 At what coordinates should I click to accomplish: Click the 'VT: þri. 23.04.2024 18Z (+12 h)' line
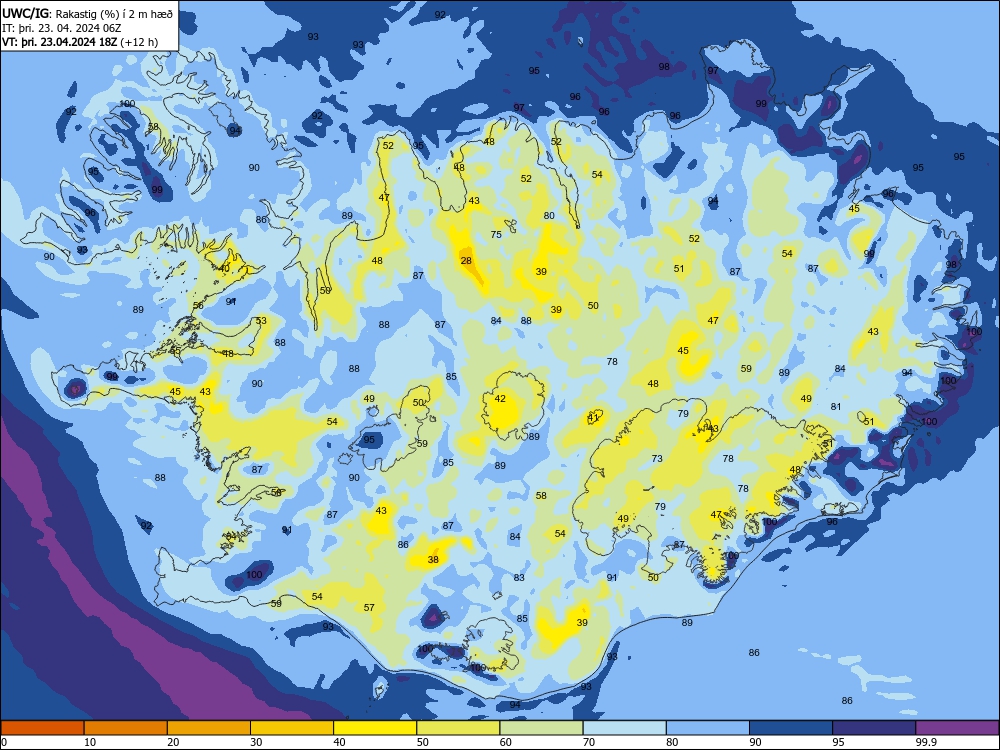click(80, 42)
